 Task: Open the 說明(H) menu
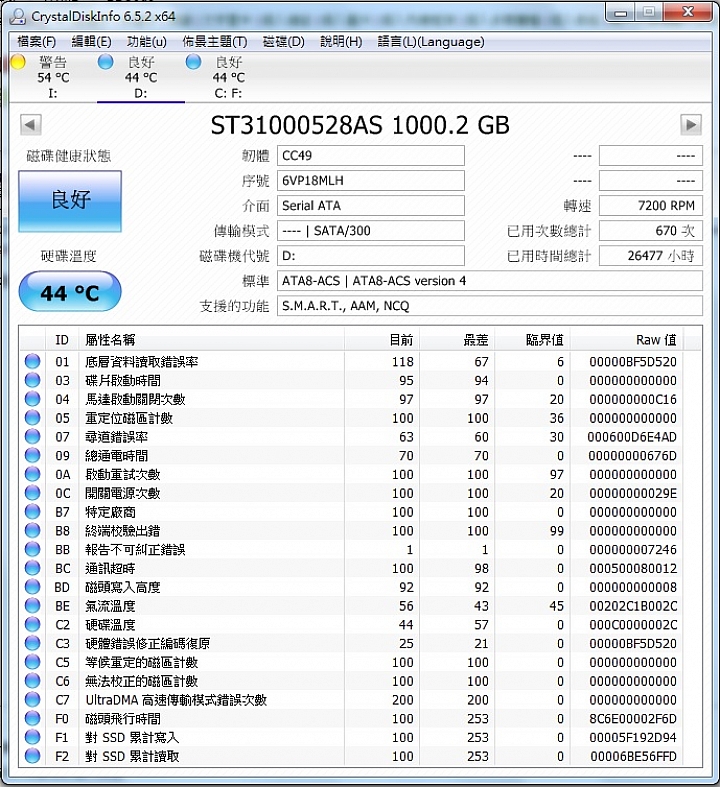pyautogui.click(x=341, y=42)
